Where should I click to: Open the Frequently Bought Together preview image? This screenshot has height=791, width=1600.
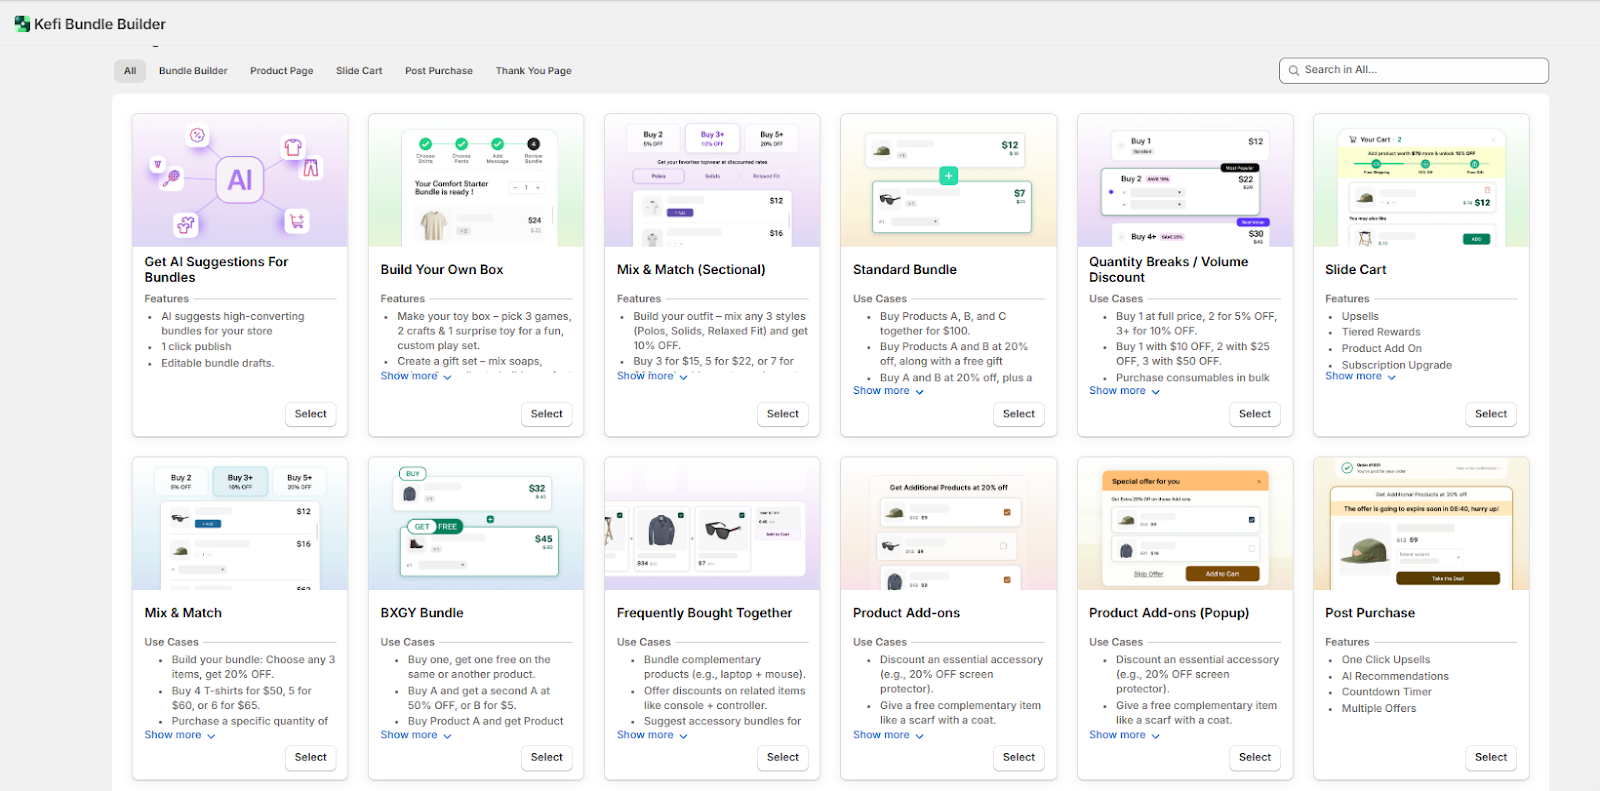[x=712, y=524]
